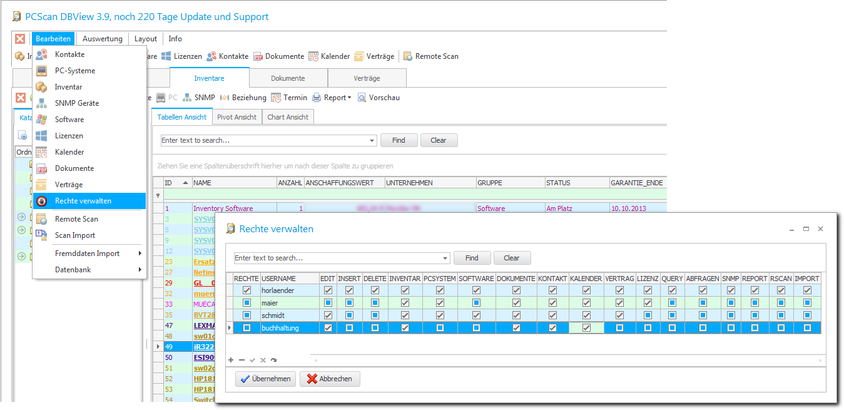Click Clear button in main table view
The image size is (844, 410).
pos(439,140)
